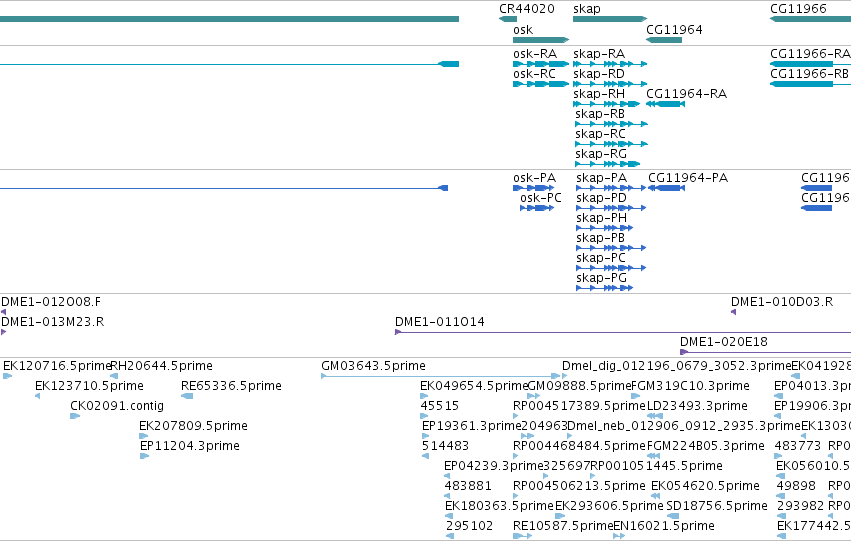The width and height of the screenshot is (851, 541).
Task: Click the EK123710.5prime EST label
Action: [89, 386]
